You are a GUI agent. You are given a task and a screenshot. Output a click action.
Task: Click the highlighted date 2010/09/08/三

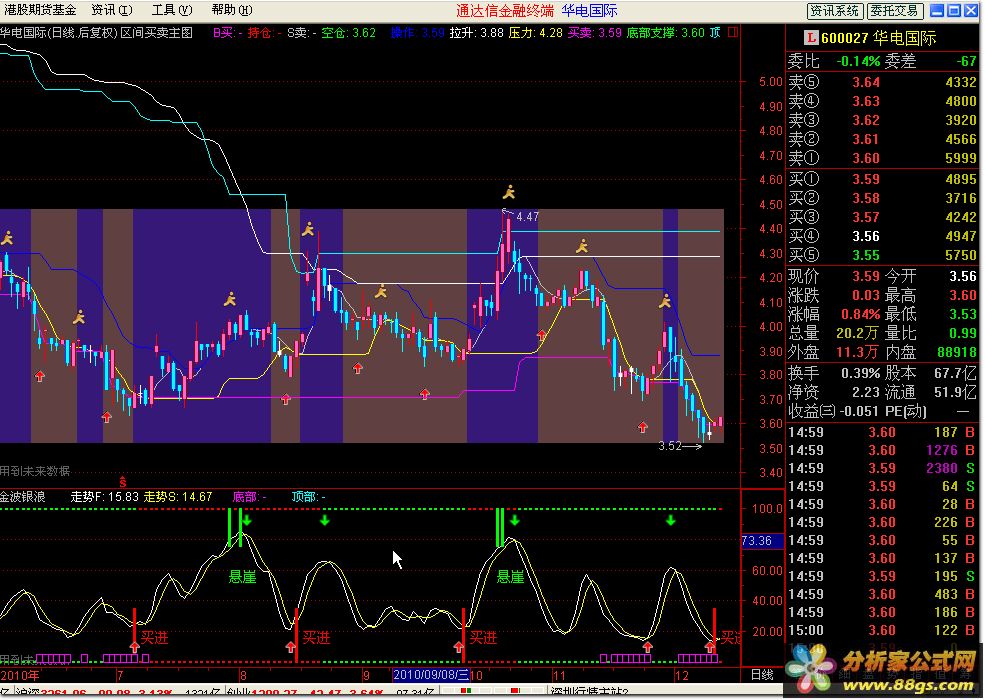431,675
